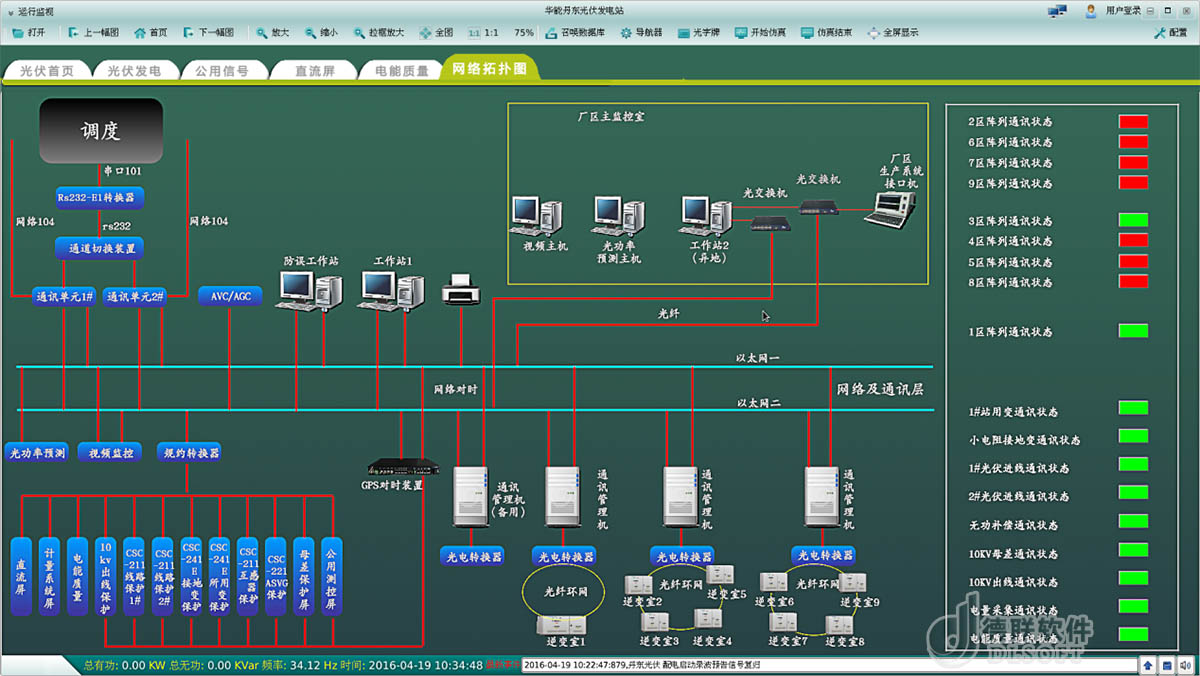1200x676 pixels.
Task: Click the sound speaker icon in status bar
Action: click(1186, 665)
